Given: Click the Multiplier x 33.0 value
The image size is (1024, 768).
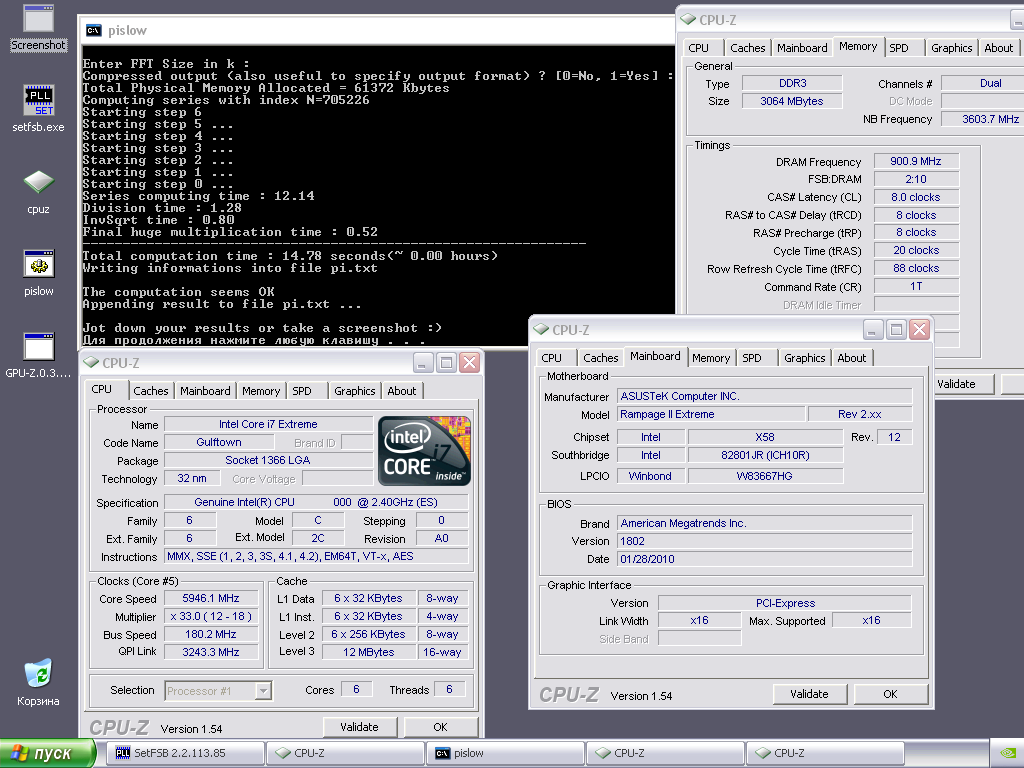Looking at the screenshot, I should click(211, 616).
